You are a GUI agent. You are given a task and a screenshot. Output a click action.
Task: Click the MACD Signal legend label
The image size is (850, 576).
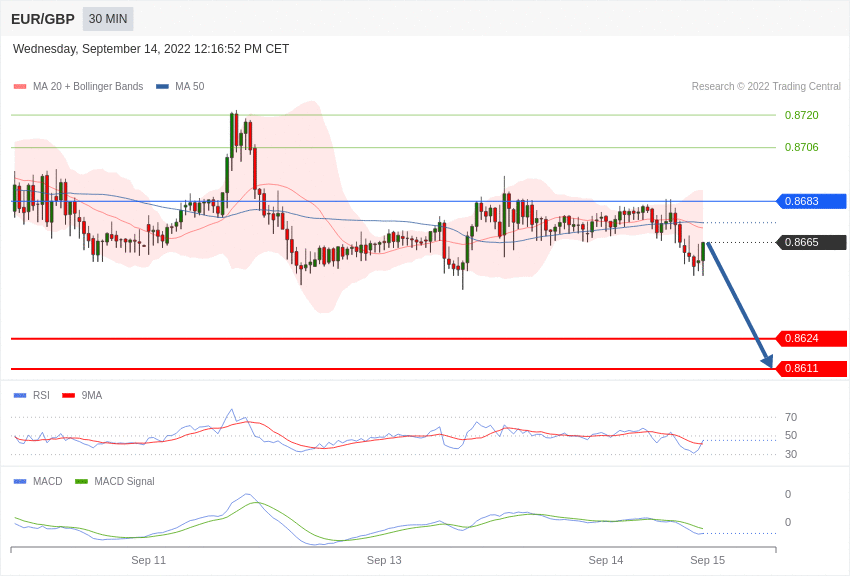124,481
